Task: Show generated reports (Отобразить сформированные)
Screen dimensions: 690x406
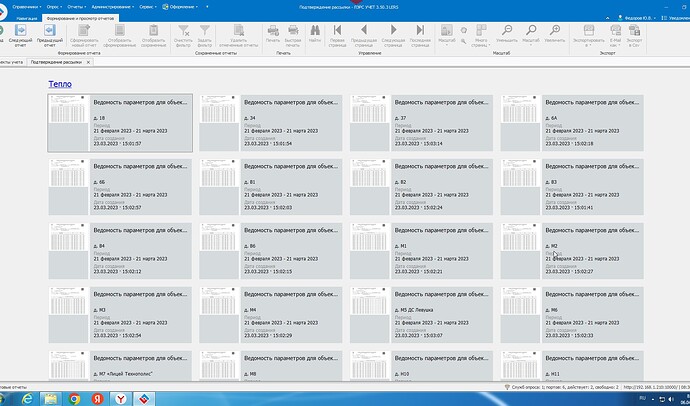Action: click(x=120, y=35)
